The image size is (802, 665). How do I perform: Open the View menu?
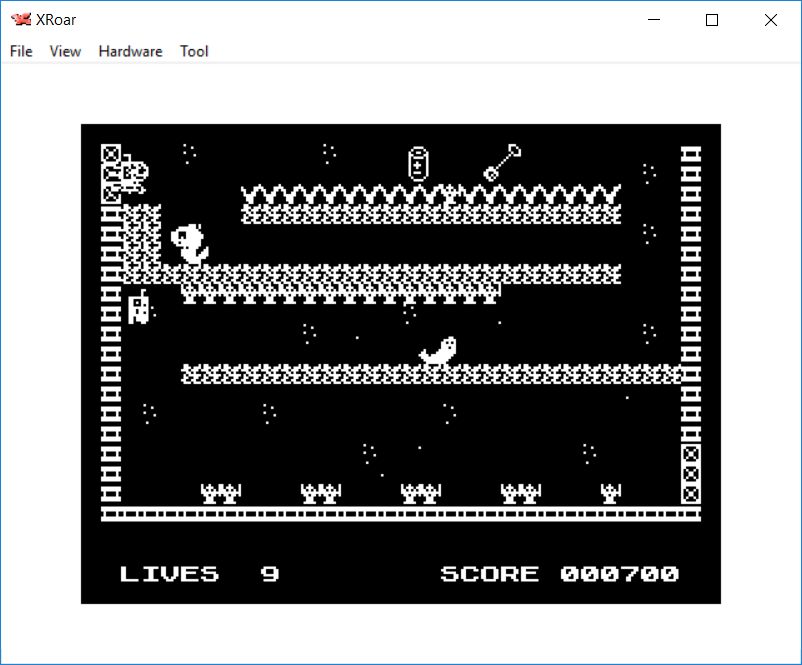click(65, 51)
